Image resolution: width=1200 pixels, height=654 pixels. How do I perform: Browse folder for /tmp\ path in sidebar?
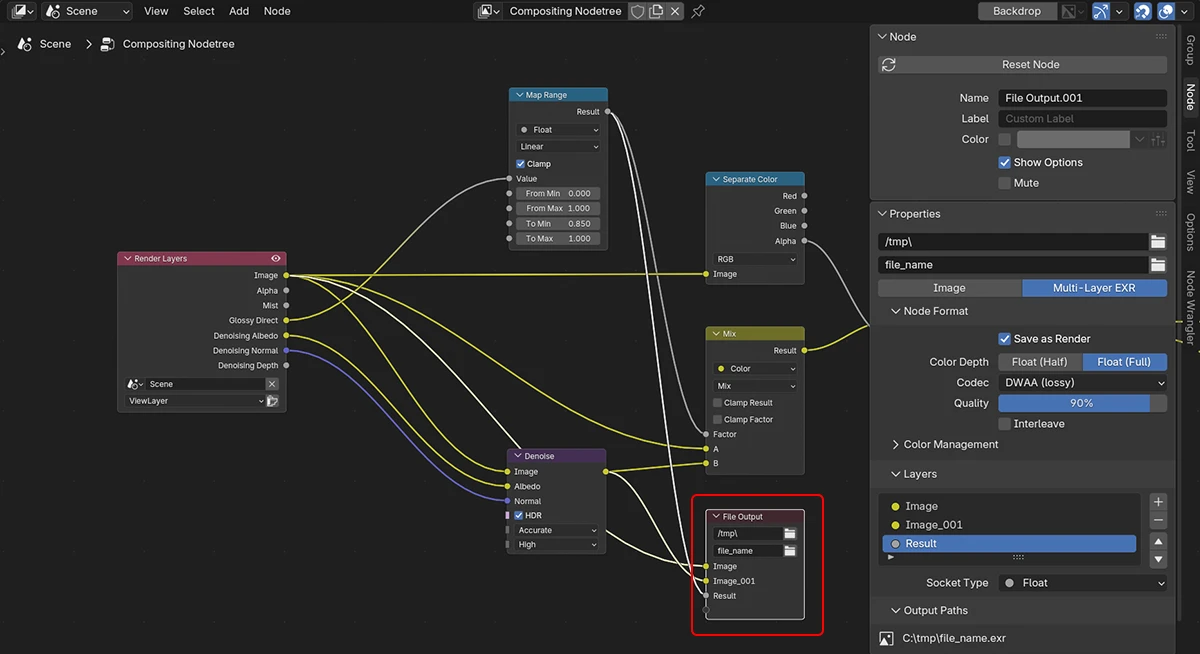coord(1157,242)
